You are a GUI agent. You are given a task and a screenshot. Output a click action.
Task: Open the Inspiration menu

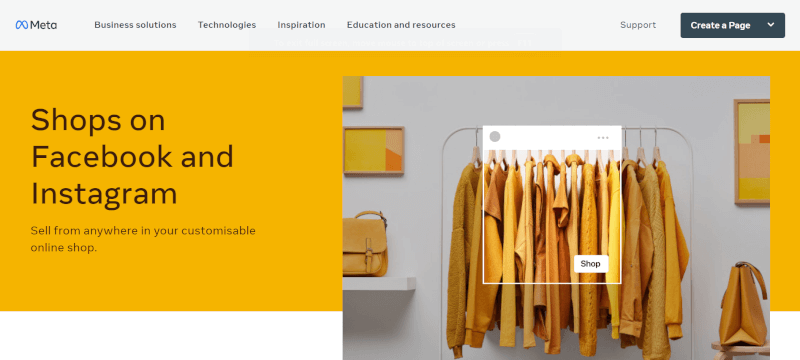pyautogui.click(x=302, y=25)
